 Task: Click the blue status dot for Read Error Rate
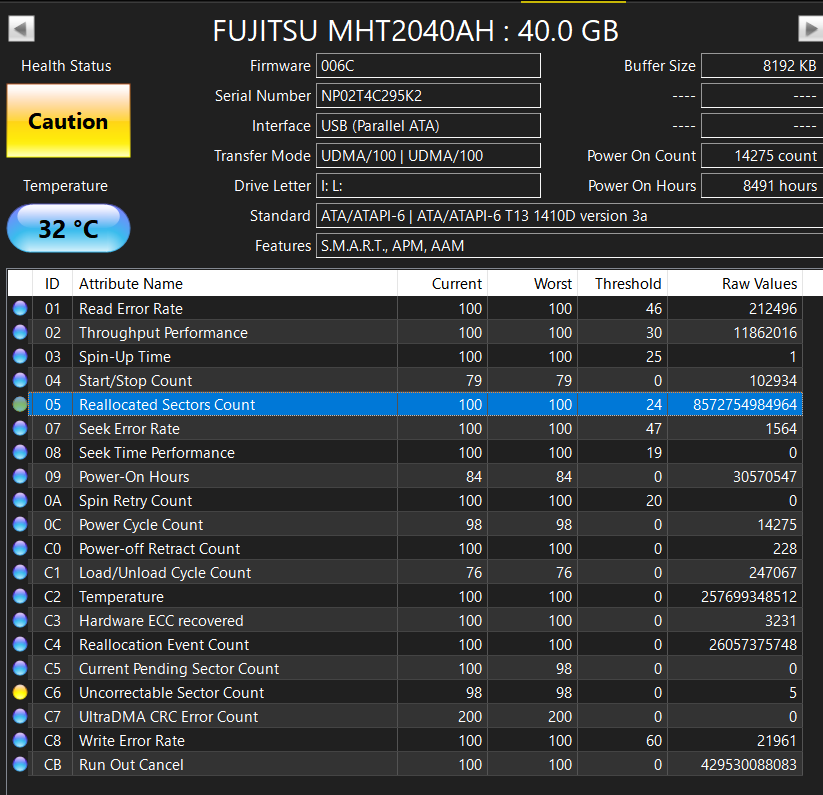pos(20,308)
